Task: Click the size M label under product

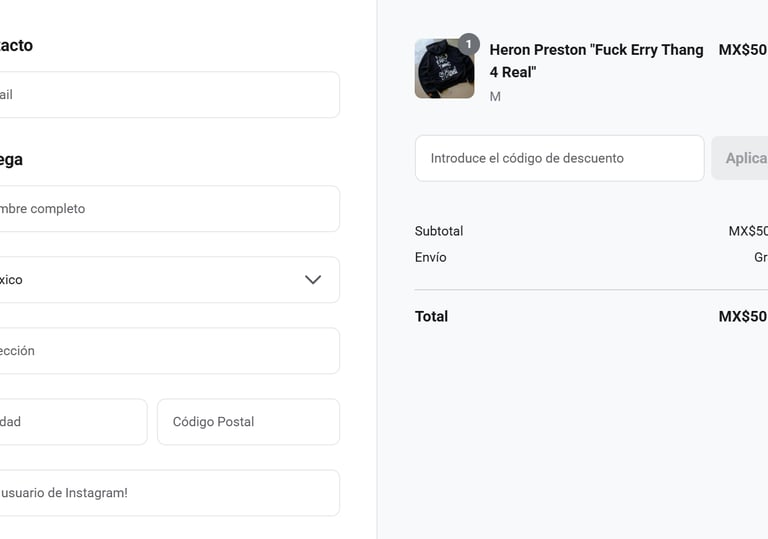Action: [495, 97]
